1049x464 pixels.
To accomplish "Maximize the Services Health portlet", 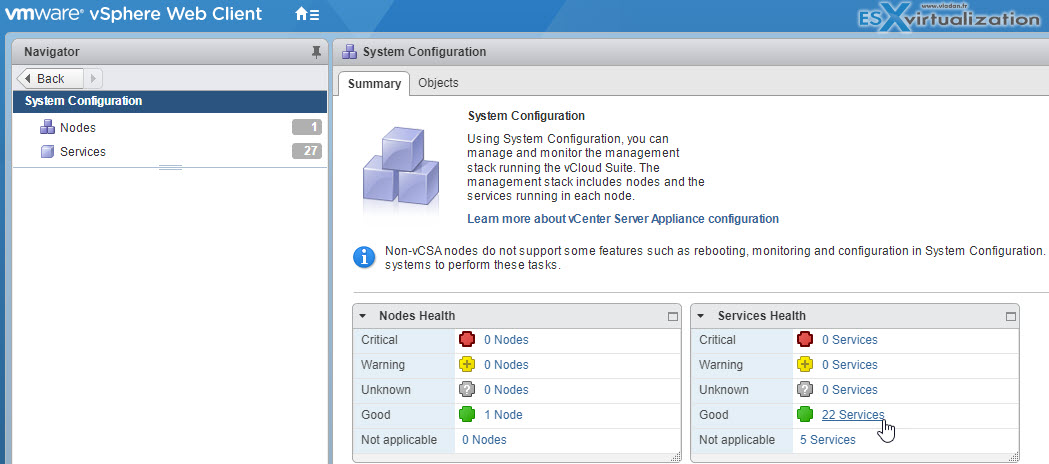I will pyautogui.click(x=1011, y=316).
